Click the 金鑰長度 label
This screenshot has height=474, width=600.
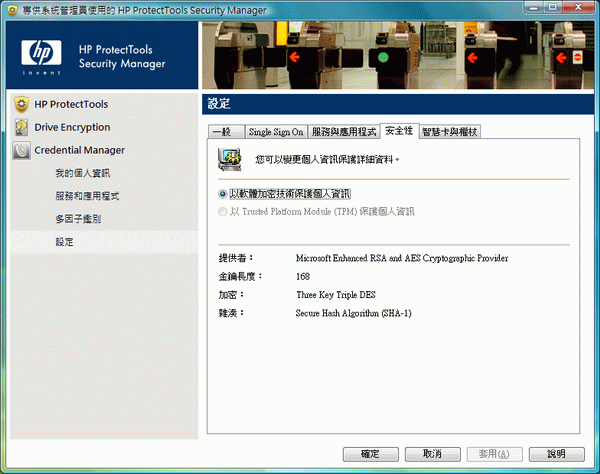tap(240, 277)
